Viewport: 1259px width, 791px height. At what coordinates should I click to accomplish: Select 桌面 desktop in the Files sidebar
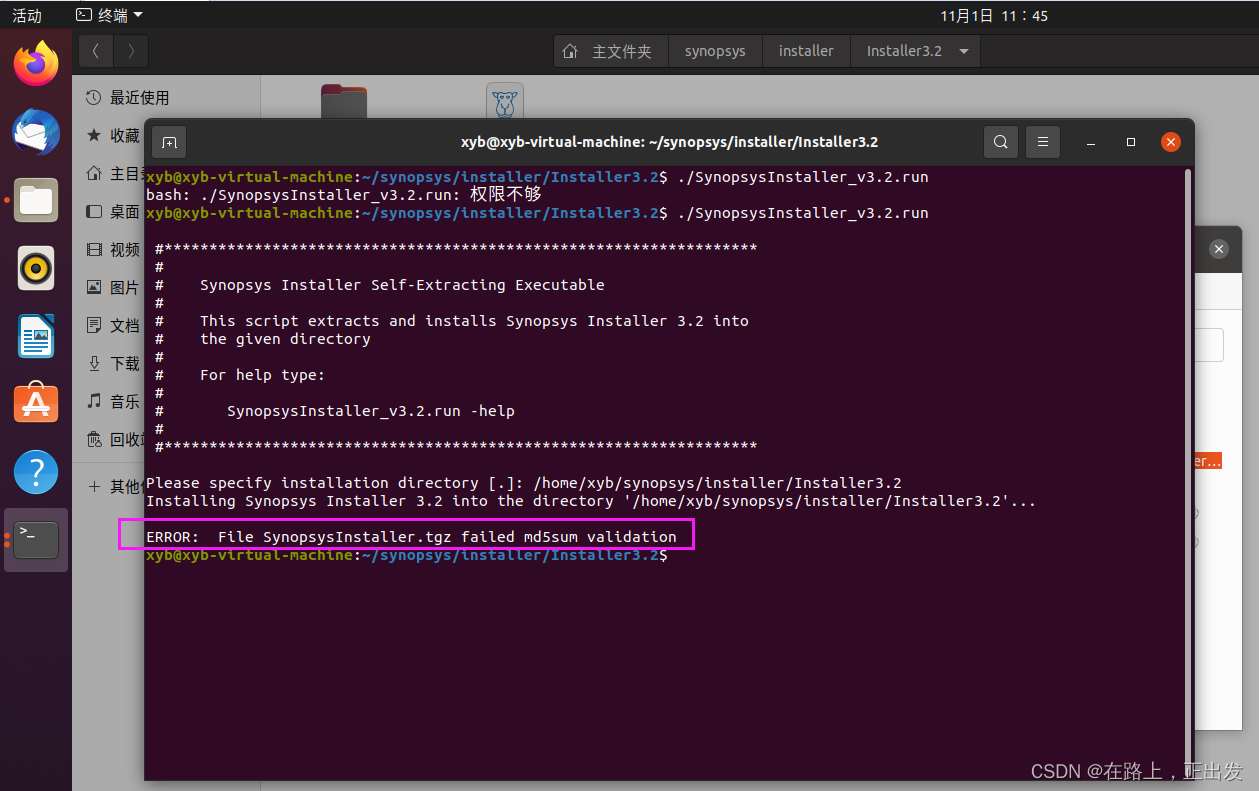(x=114, y=211)
